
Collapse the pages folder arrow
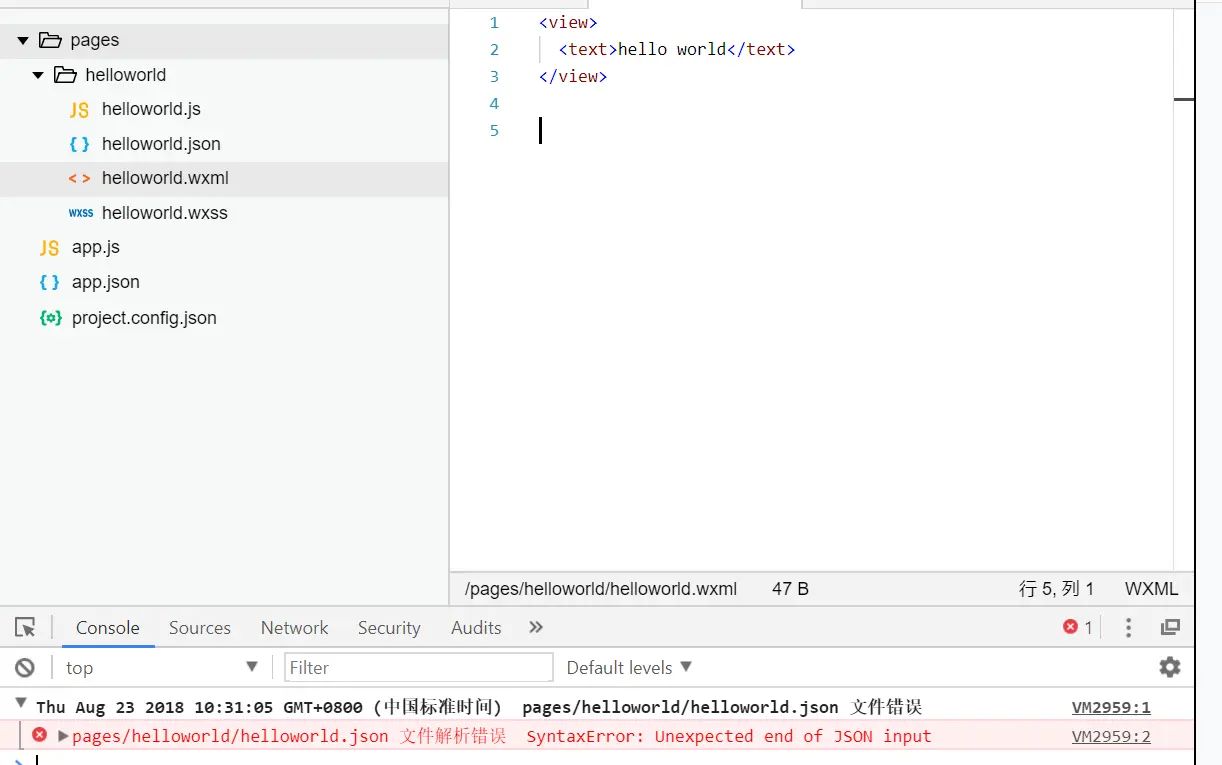coord(23,40)
